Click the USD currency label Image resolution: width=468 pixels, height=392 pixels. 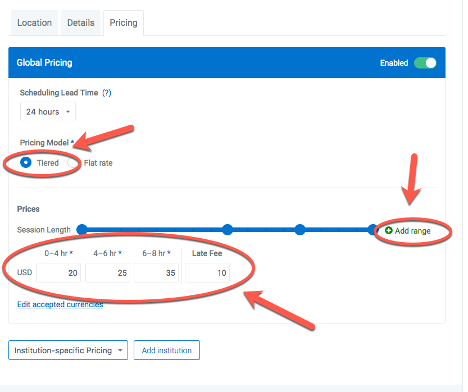25,272
